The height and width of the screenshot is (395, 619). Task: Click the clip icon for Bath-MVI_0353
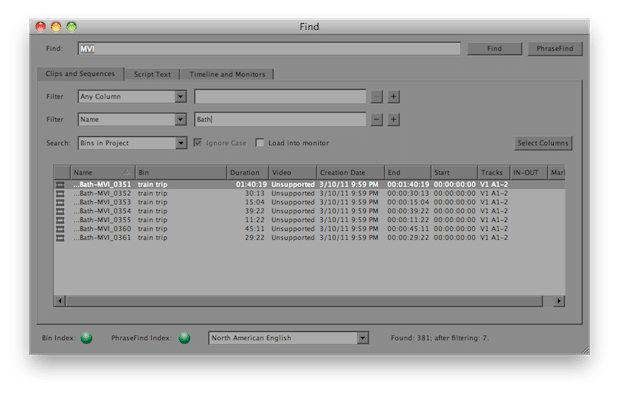60,202
